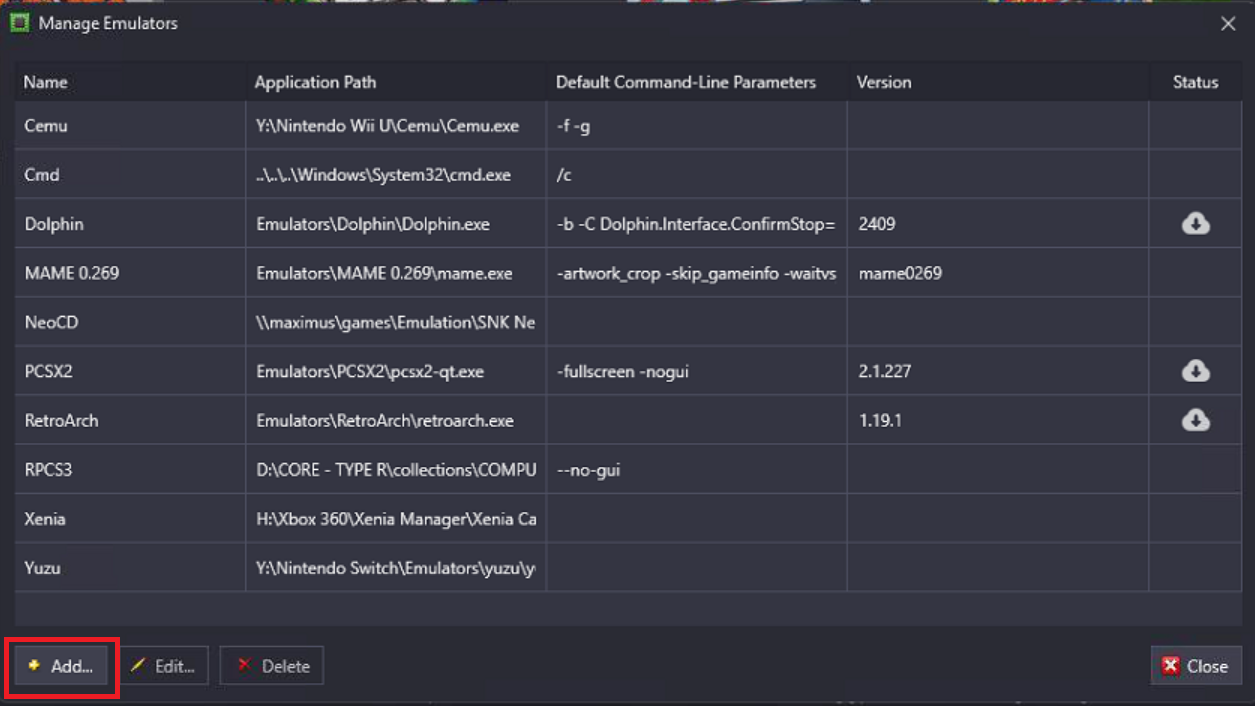The width and height of the screenshot is (1255, 706).
Task: Click the Dolphin update download icon
Action: pyautogui.click(x=1195, y=224)
